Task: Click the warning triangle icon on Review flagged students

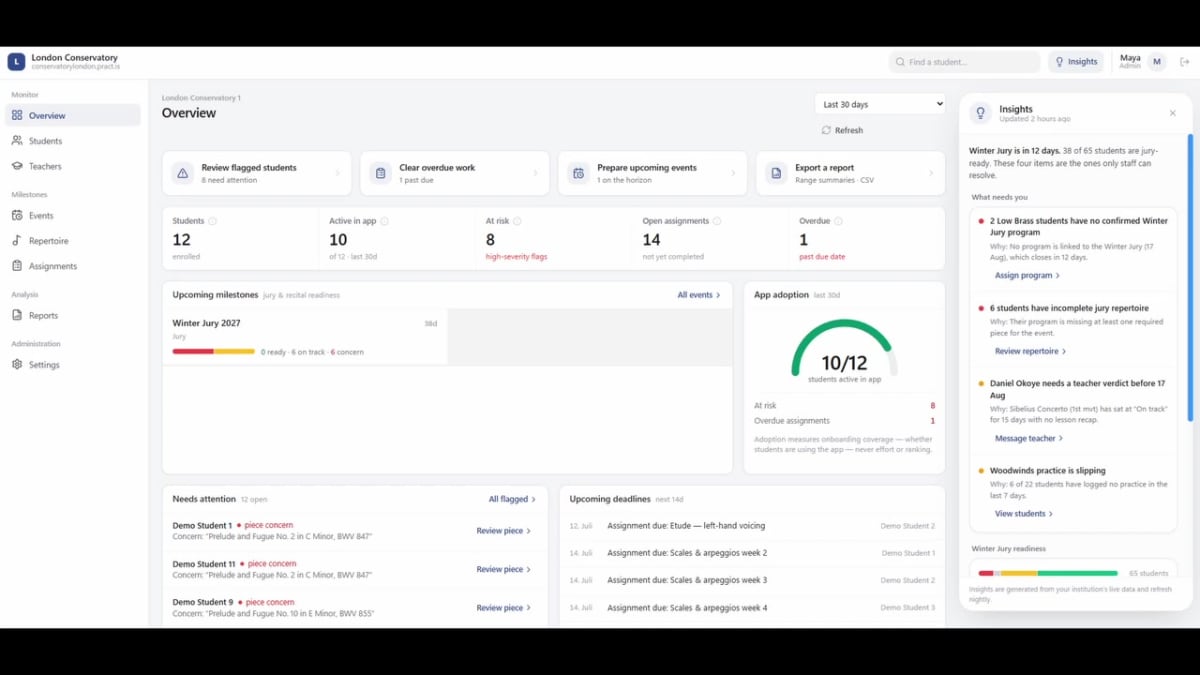Action: coord(182,173)
